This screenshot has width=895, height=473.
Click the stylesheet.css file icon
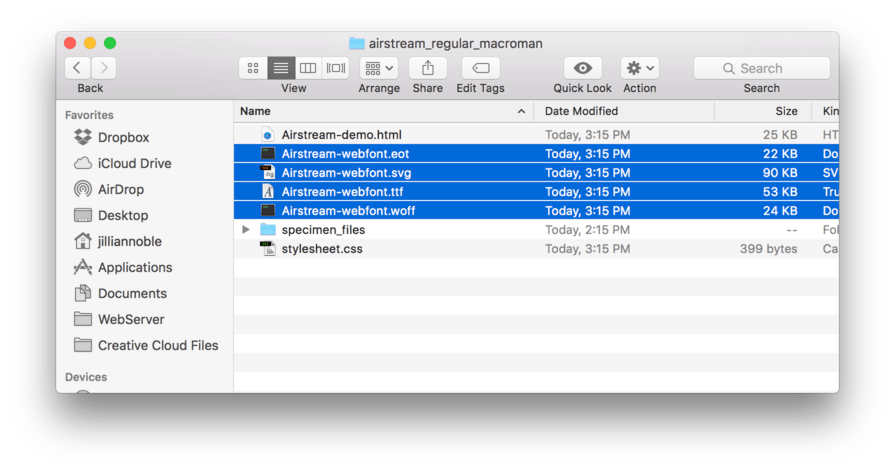(267, 249)
